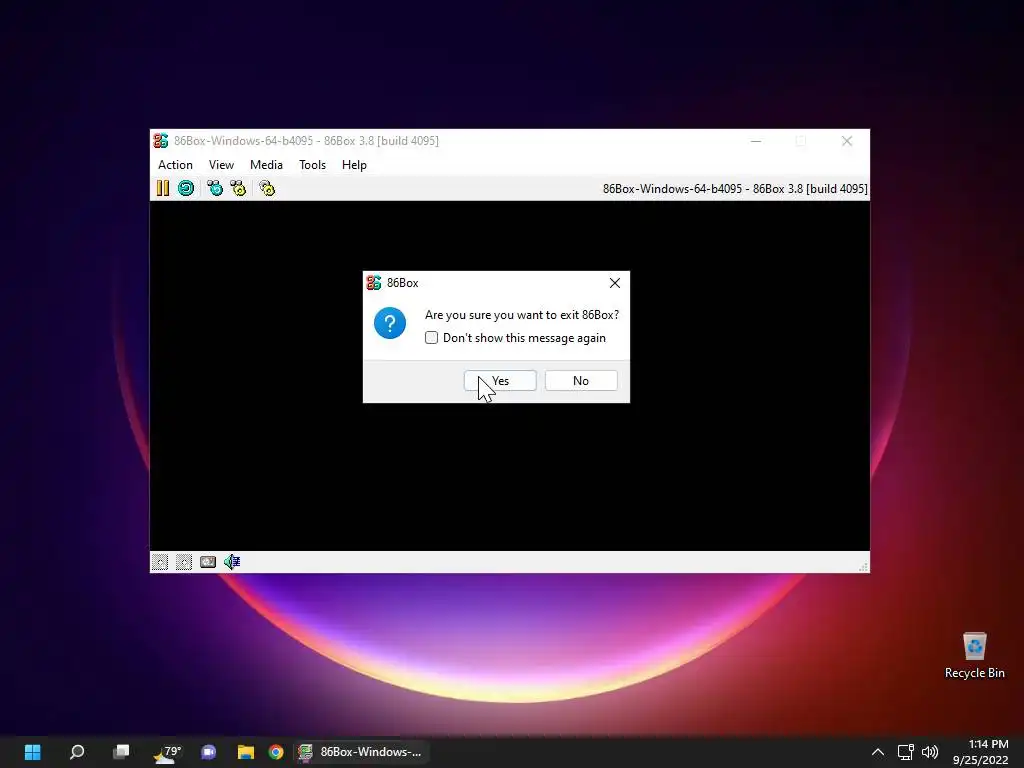Screen dimensions: 1024x768
Task: Expand the hidden system tray icons chevron
Action: pyautogui.click(x=878, y=752)
